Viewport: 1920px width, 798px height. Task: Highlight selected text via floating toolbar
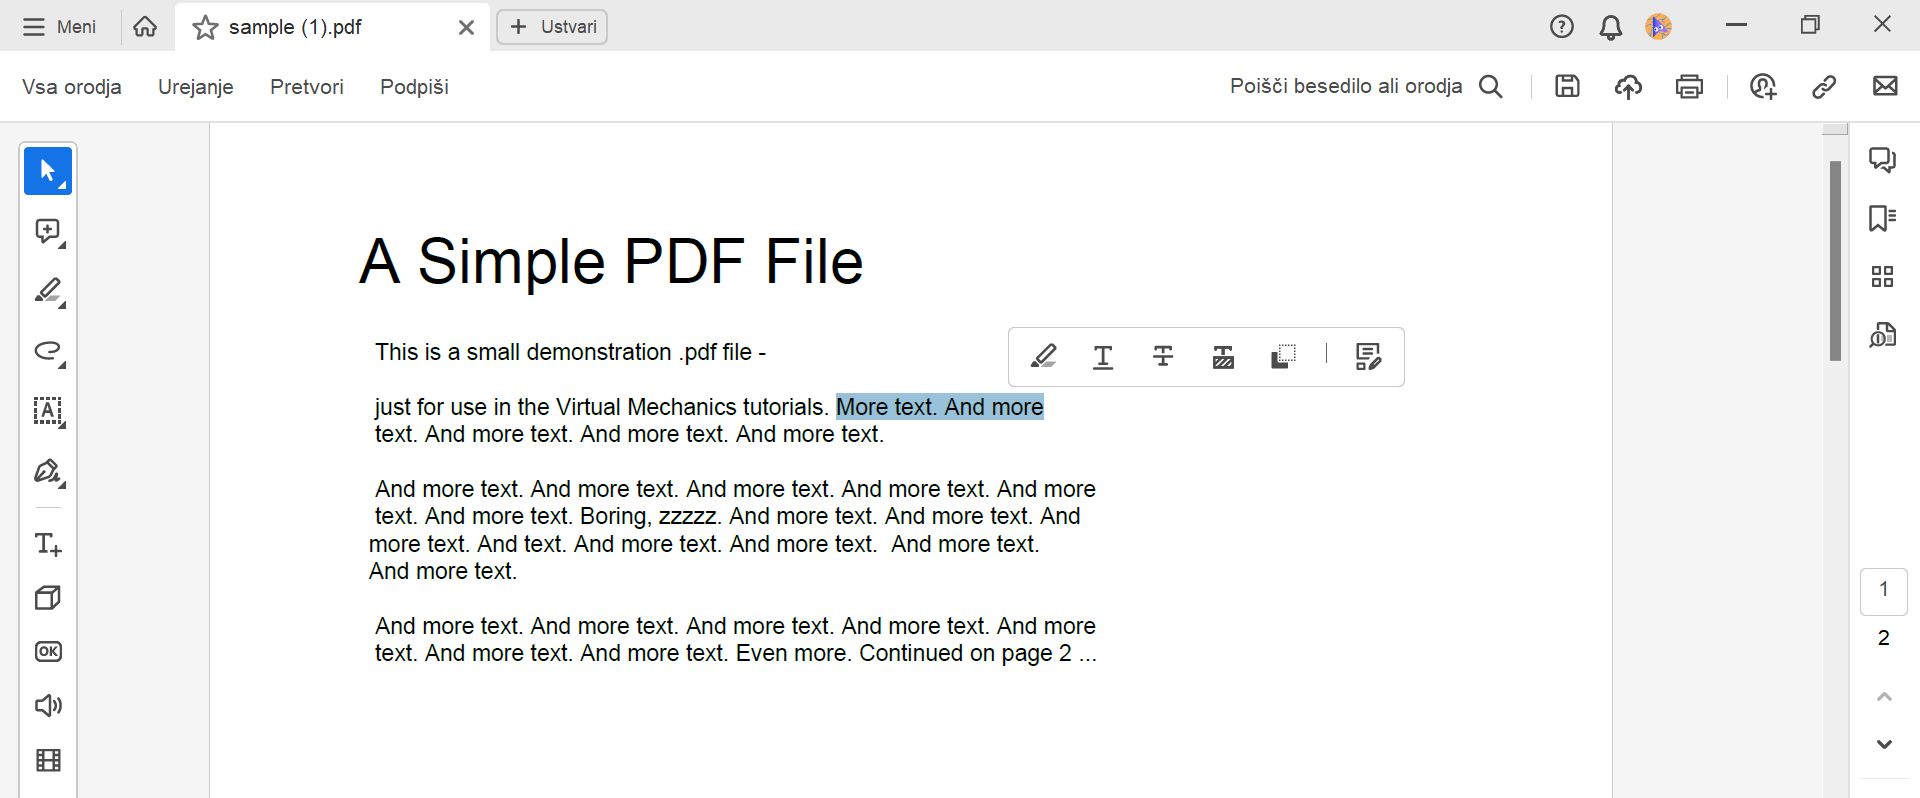[1043, 357]
